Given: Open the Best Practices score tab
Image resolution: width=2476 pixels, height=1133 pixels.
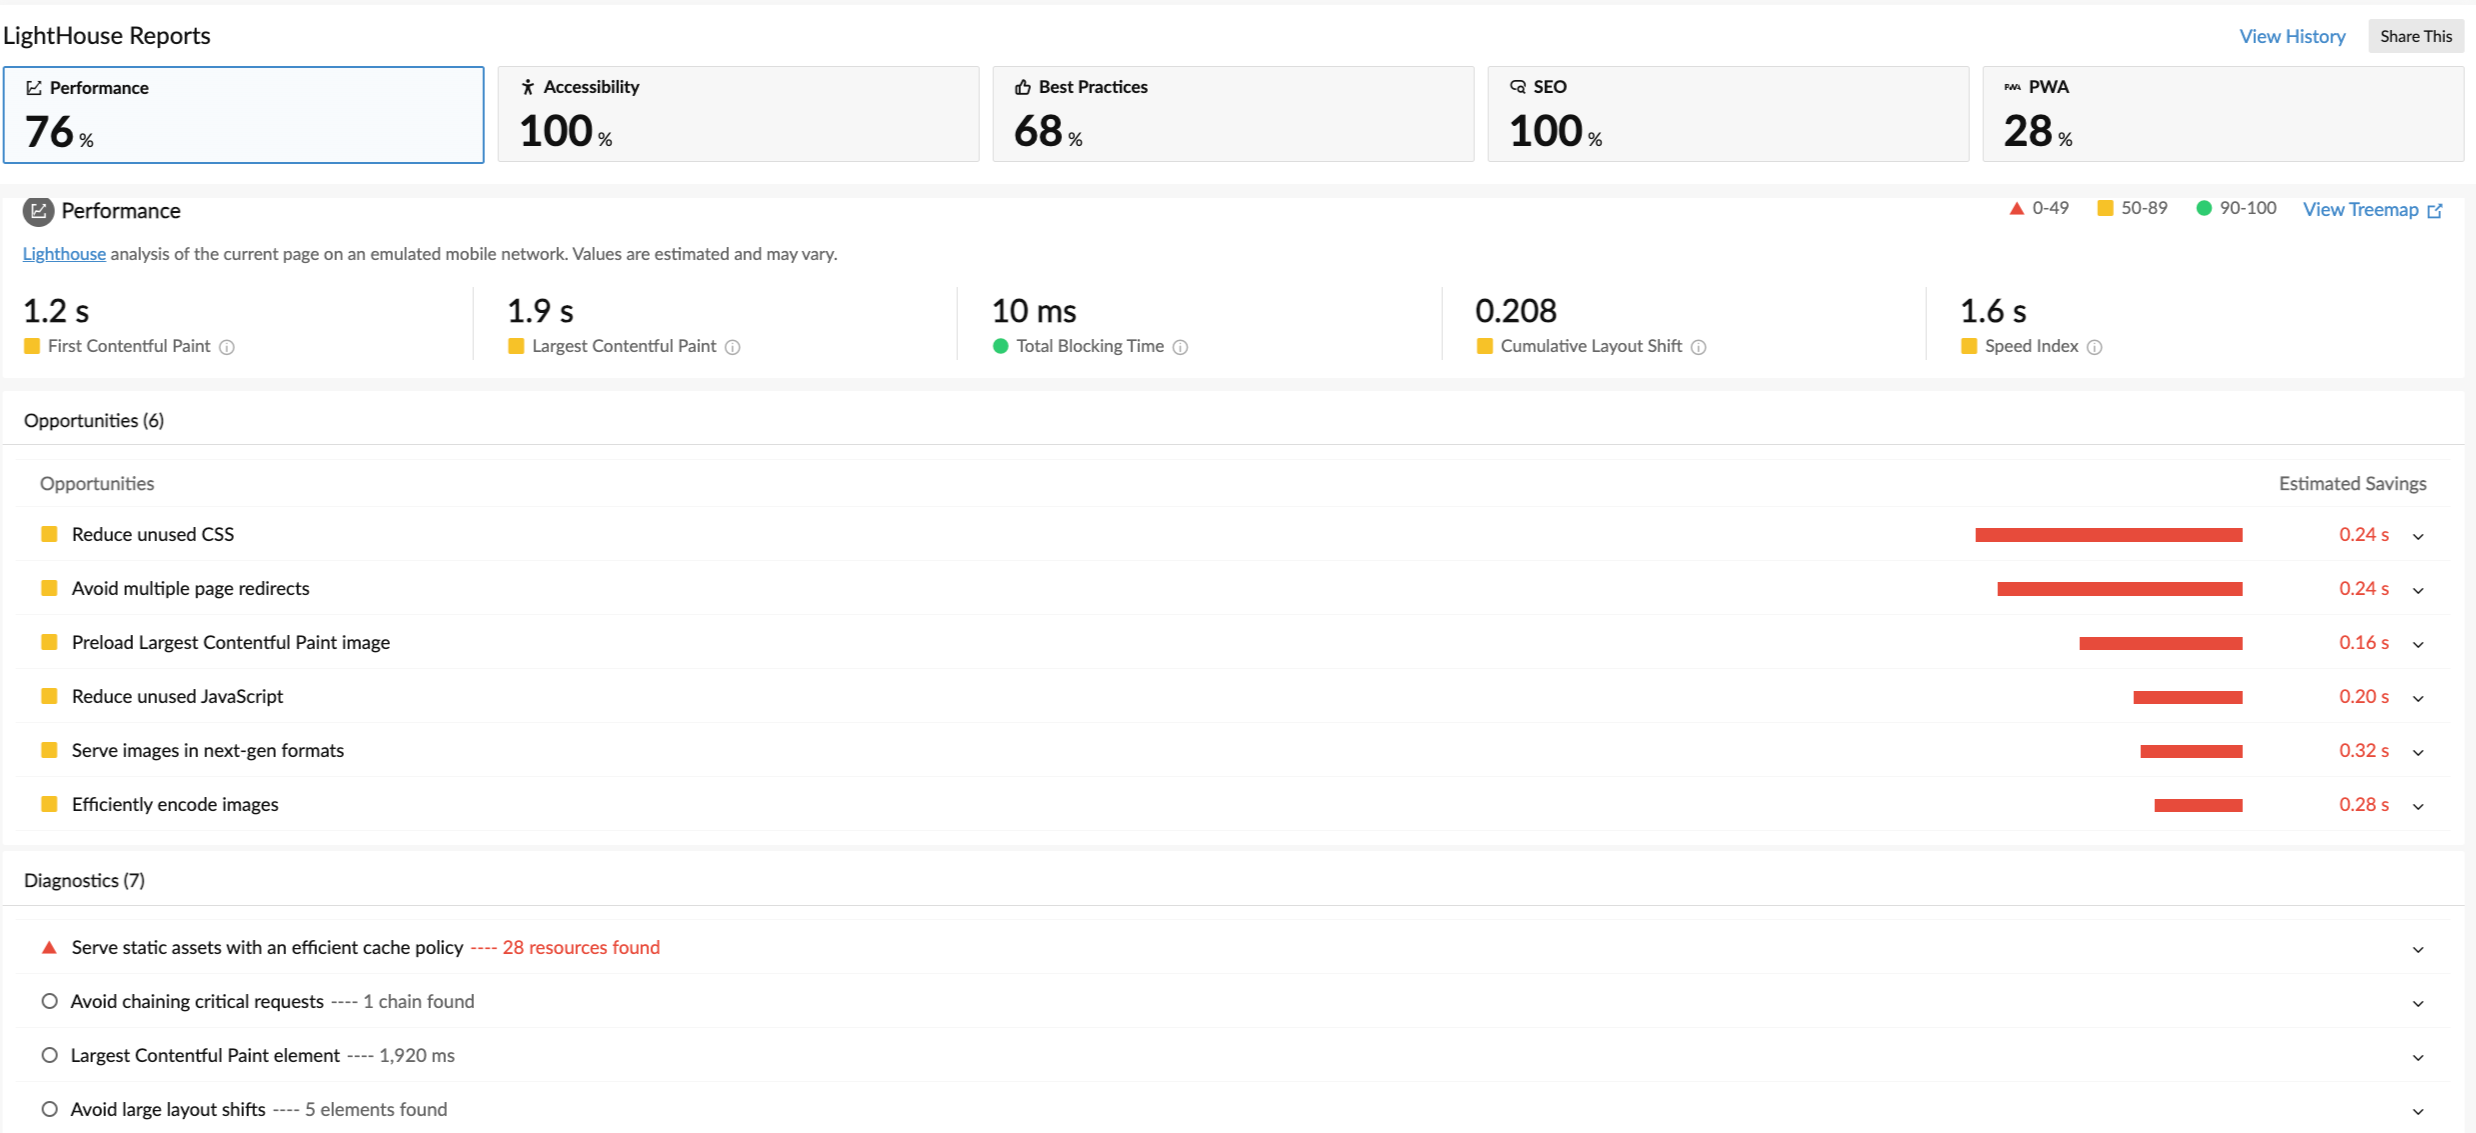Looking at the screenshot, I should coord(1232,114).
